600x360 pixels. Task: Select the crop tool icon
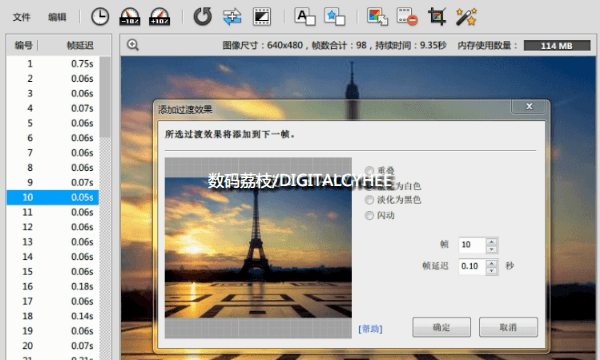(x=437, y=17)
